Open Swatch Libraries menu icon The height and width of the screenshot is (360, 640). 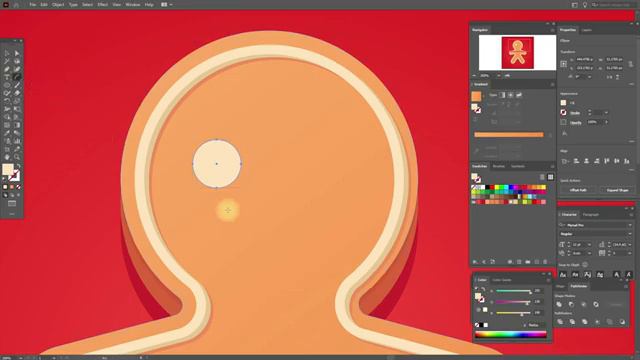475,262
